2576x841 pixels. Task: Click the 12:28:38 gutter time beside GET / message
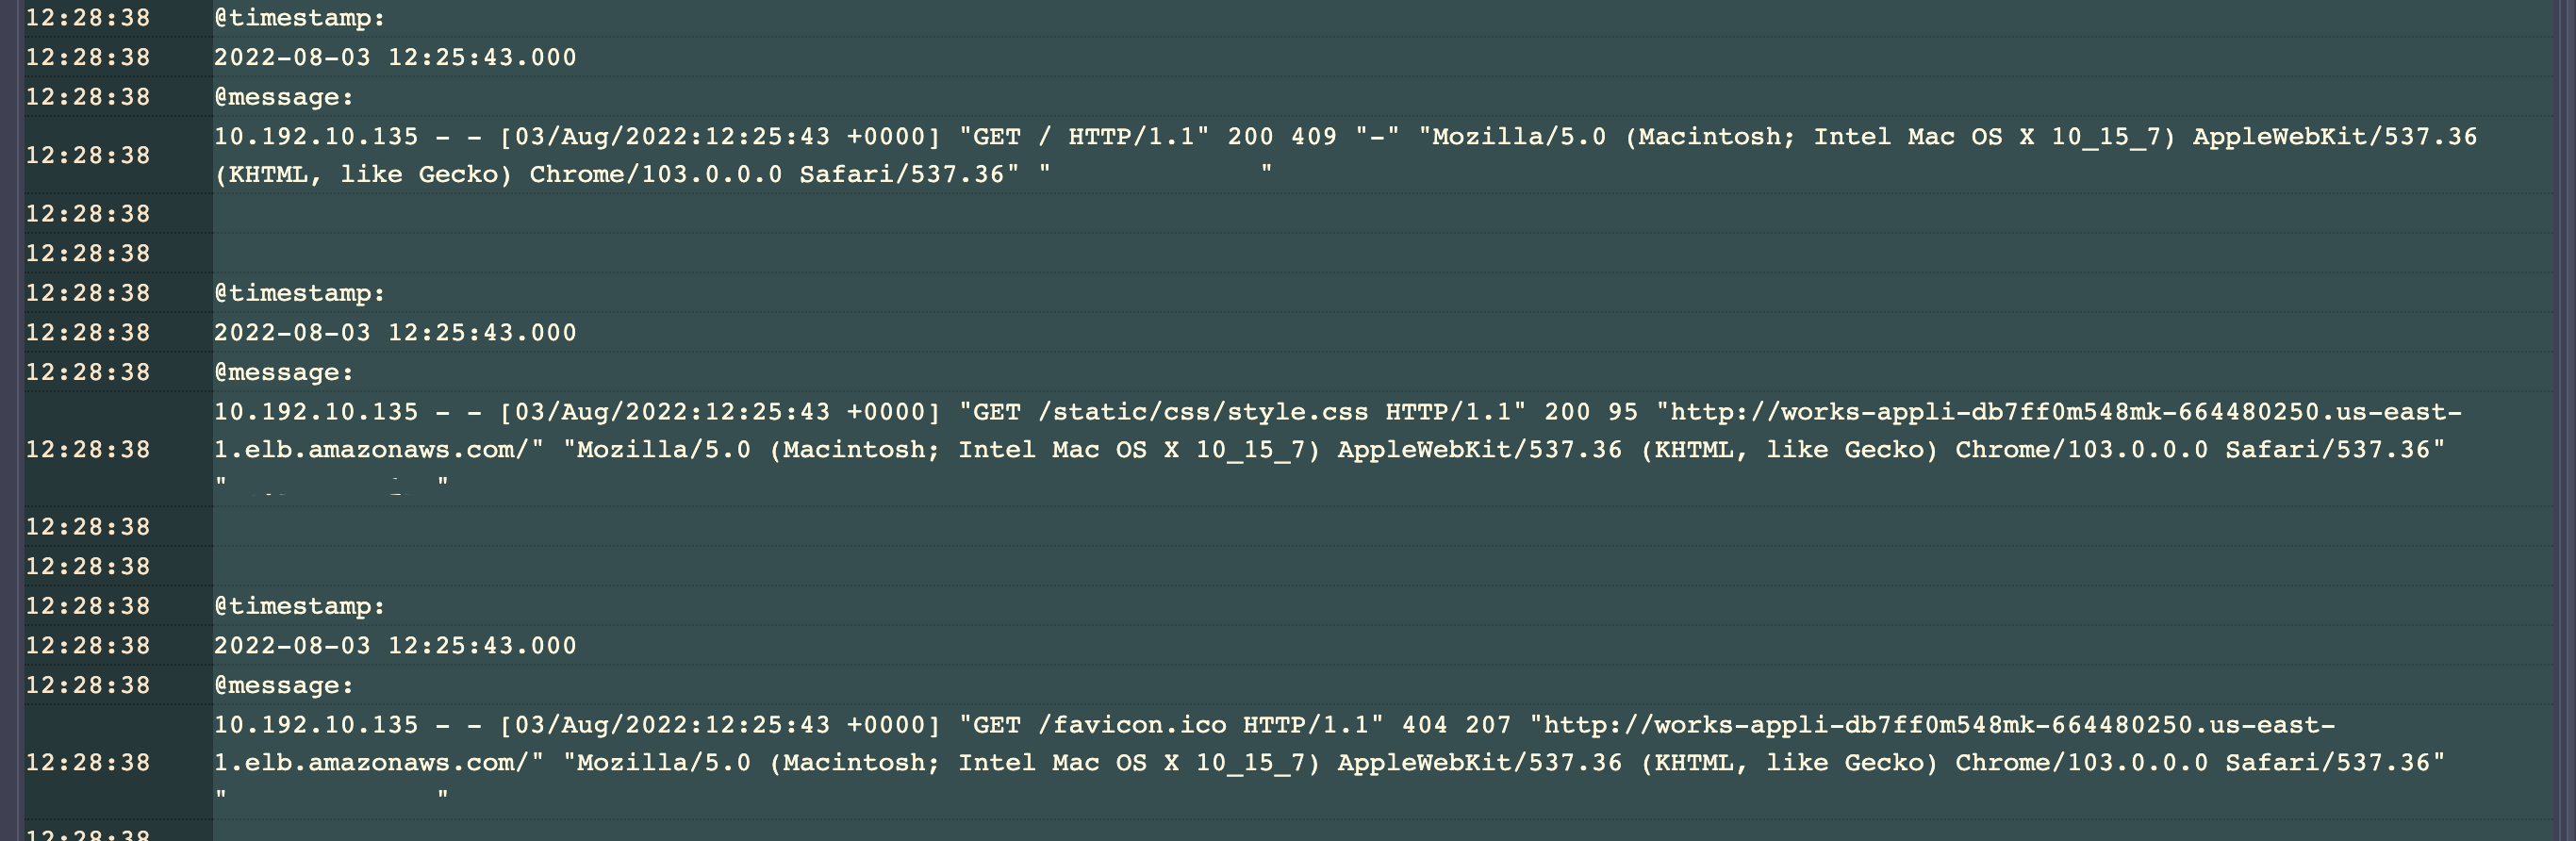tap(88, 155)
